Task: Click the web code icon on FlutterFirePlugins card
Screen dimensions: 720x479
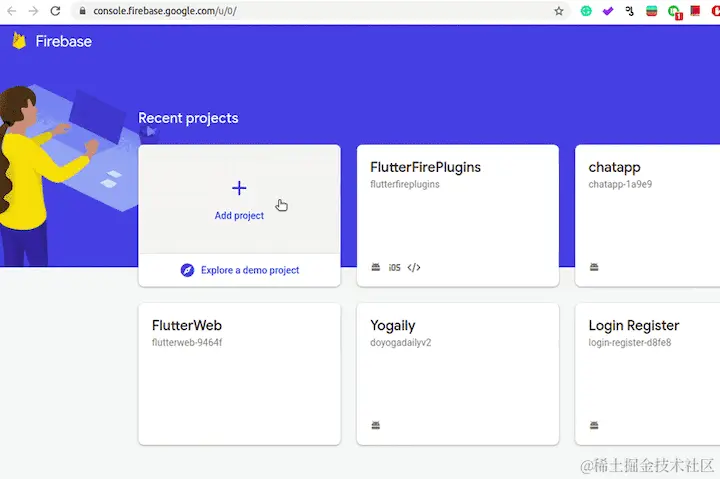Action: coord(414,267)
